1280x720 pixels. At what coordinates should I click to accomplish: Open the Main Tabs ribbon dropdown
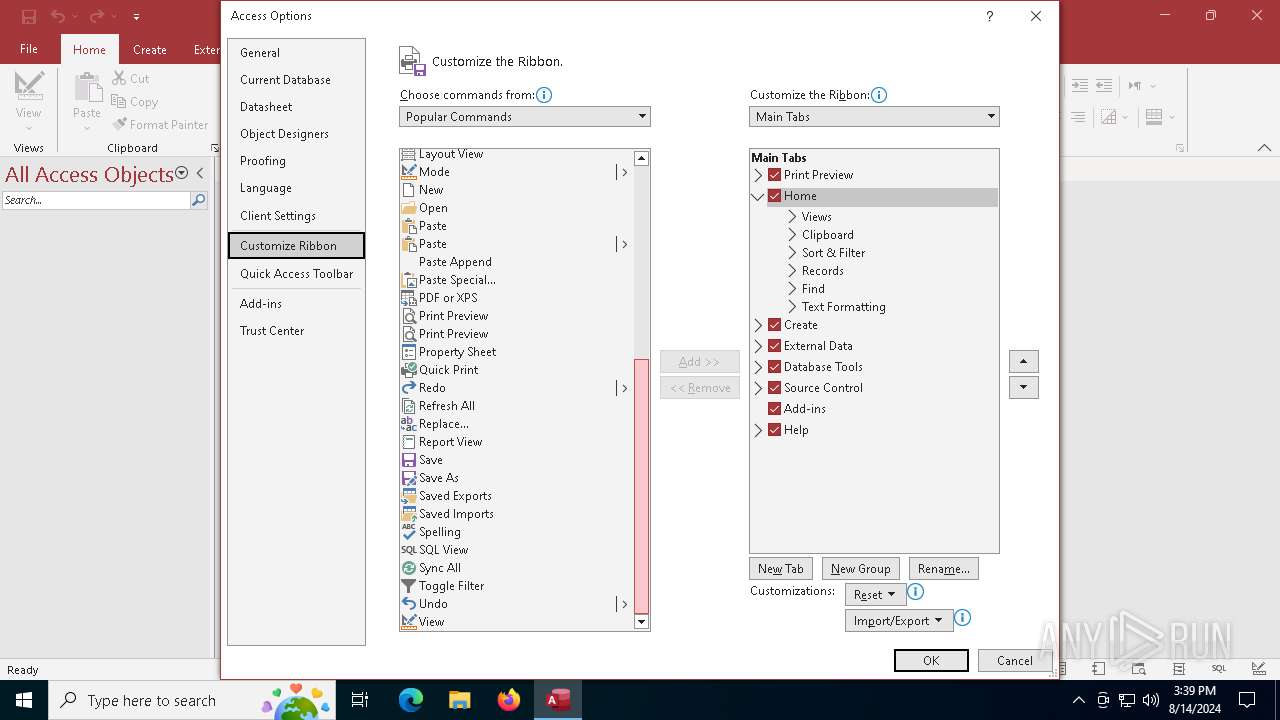[x=874, y=117]
